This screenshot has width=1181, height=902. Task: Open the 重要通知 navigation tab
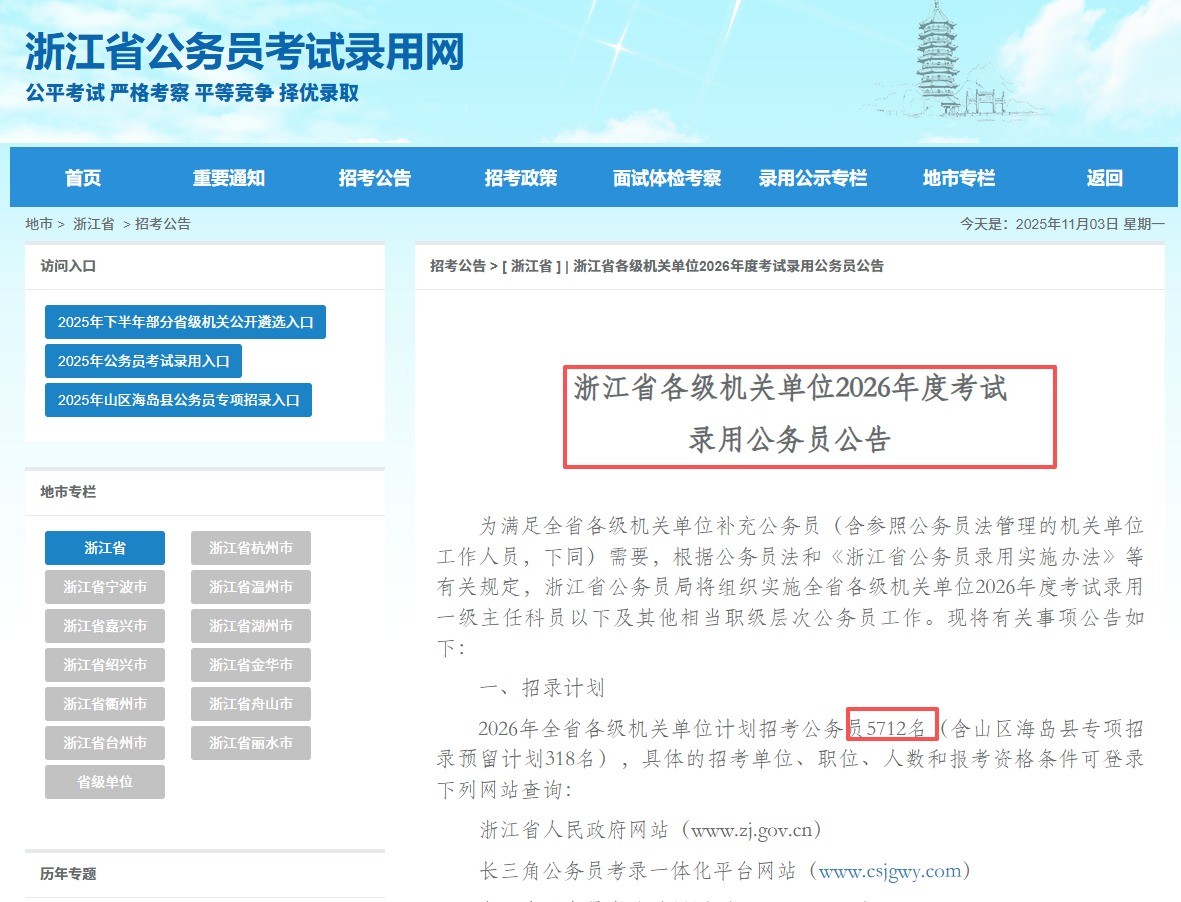pyautogui.click(x=229, y=178)
